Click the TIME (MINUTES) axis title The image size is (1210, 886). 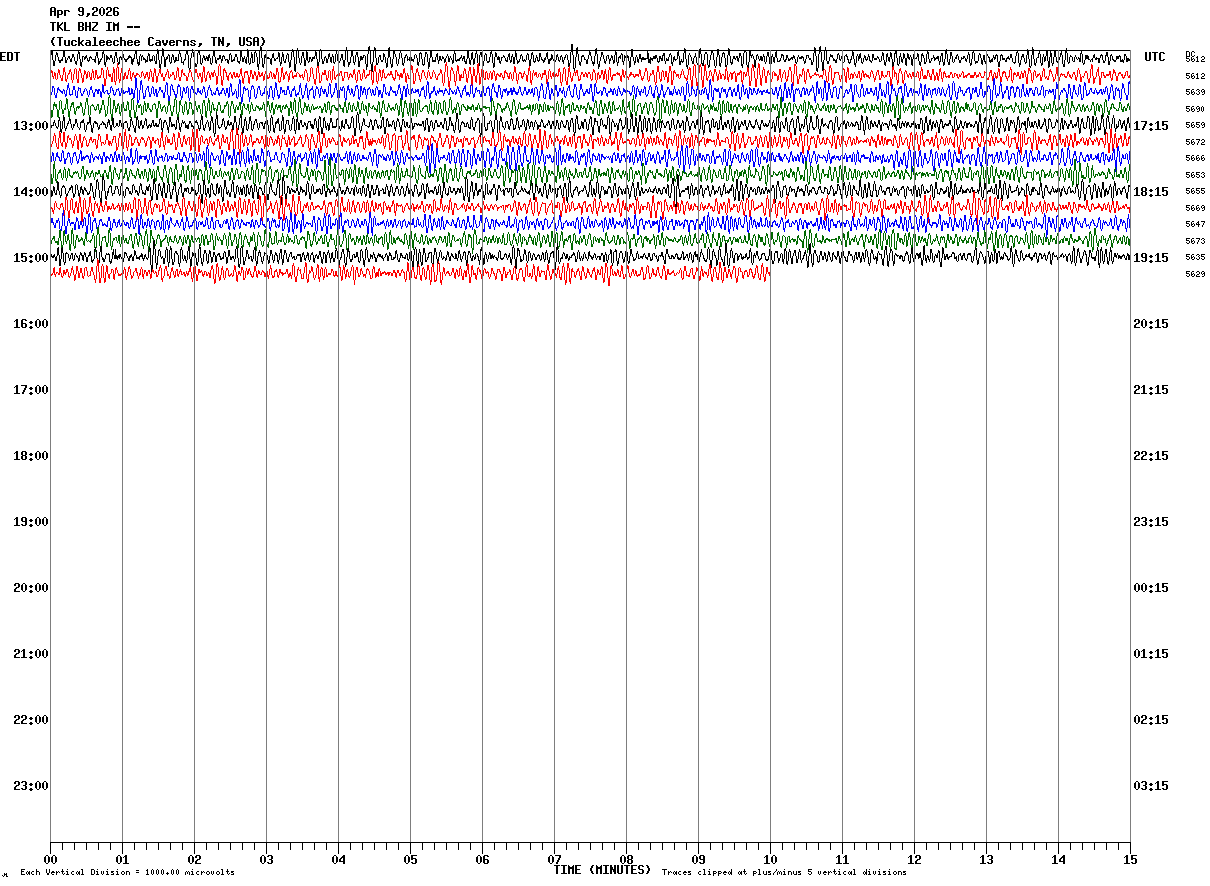(x=602, y=870)
